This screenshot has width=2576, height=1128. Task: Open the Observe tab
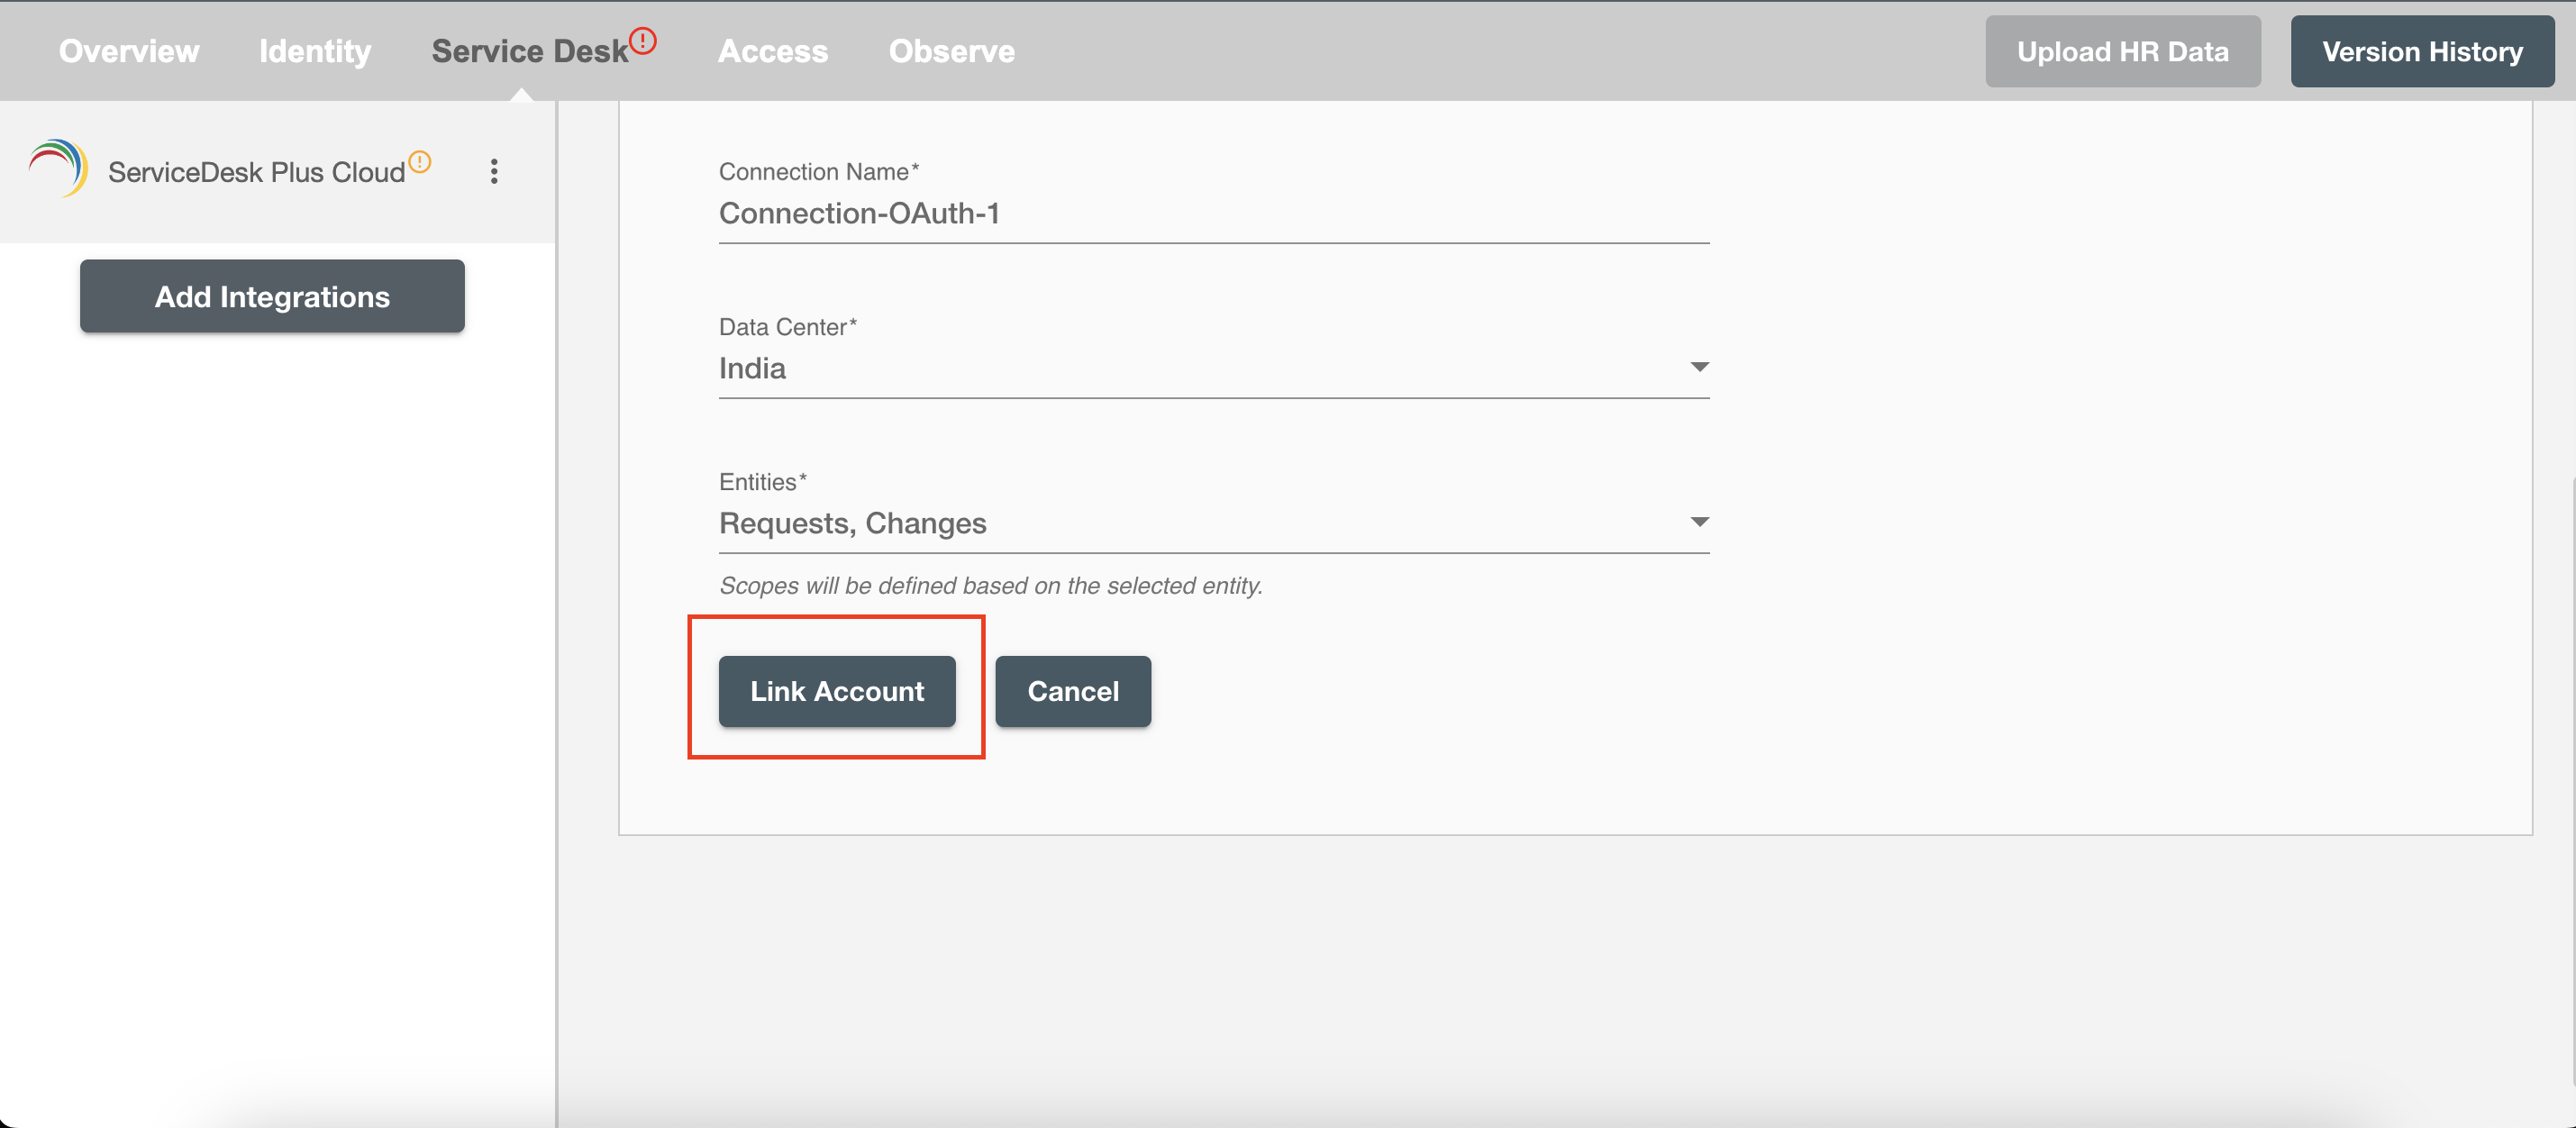point(952,51)
